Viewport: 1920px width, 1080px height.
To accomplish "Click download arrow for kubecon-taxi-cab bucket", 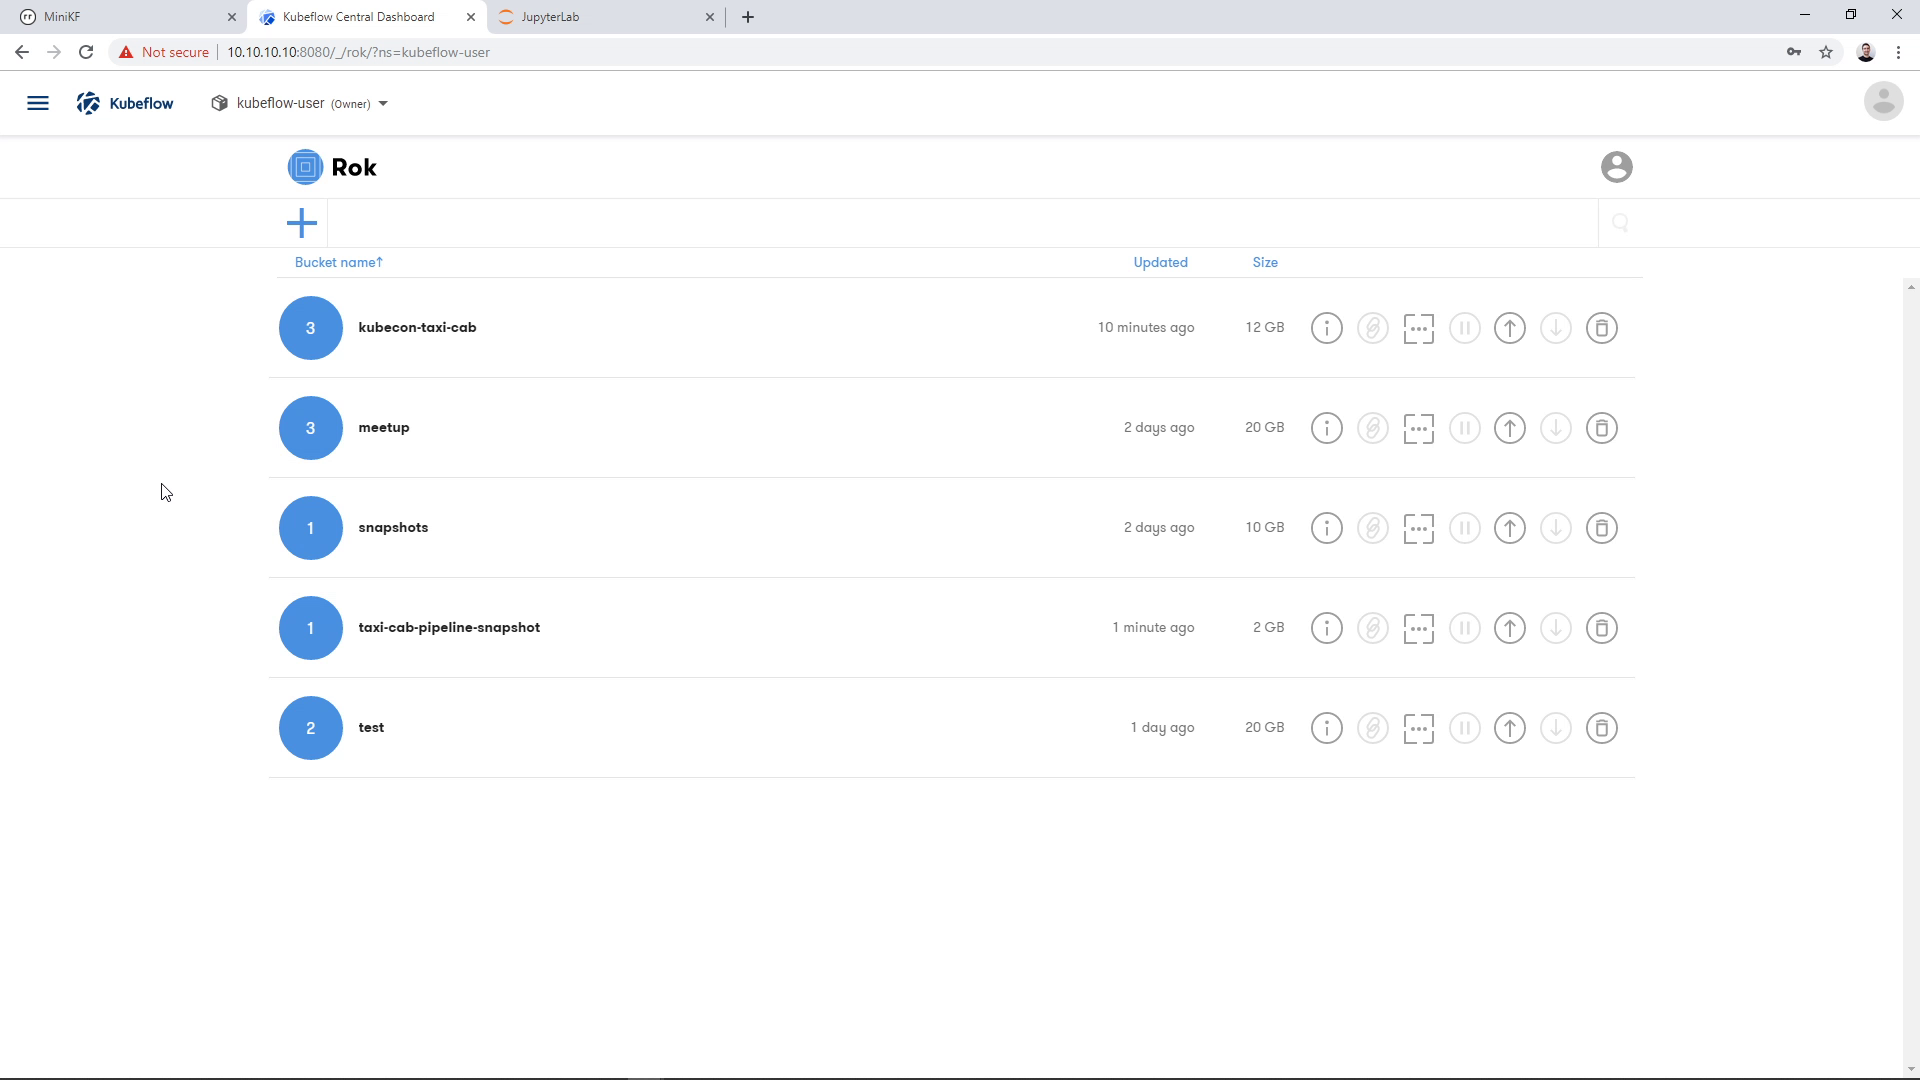I will pyautogui.click(x=1556, y=328).
